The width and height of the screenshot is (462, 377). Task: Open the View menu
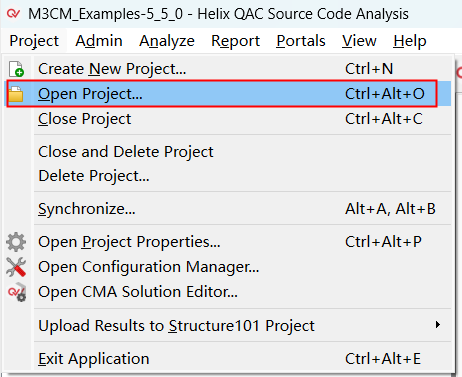point(359,41)
